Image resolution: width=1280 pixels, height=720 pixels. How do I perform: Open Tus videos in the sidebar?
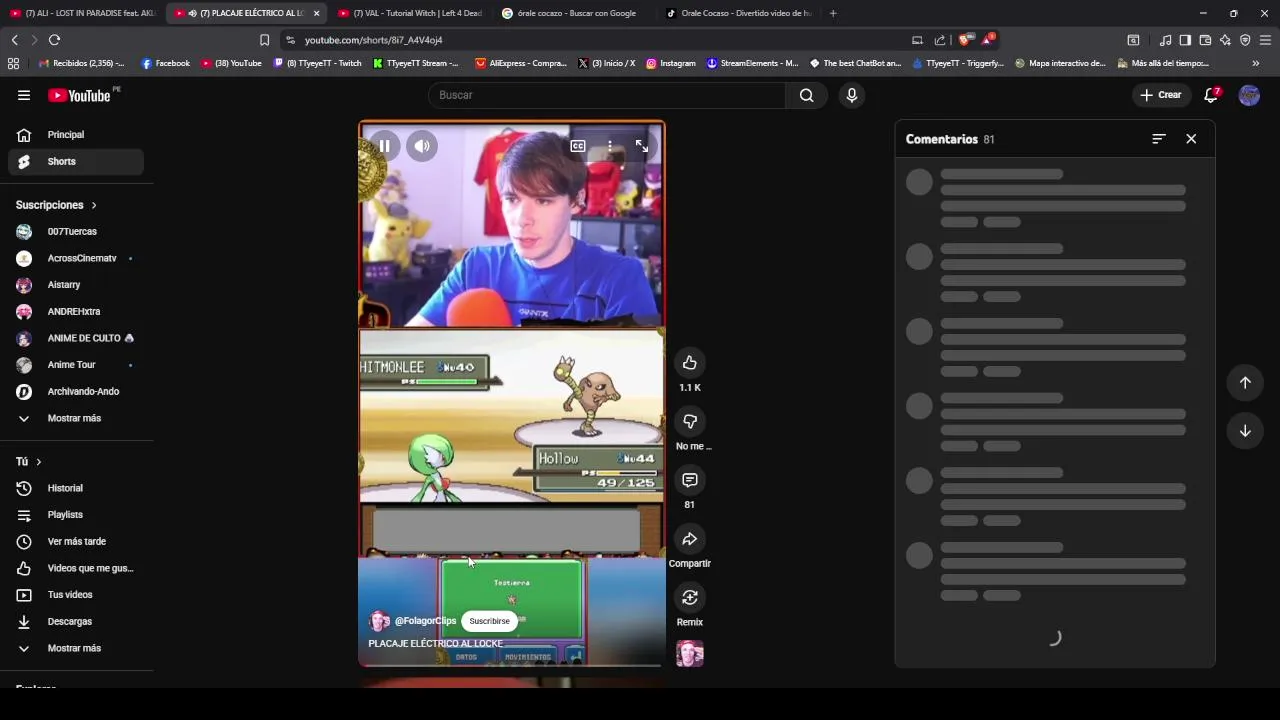[76, 595]
